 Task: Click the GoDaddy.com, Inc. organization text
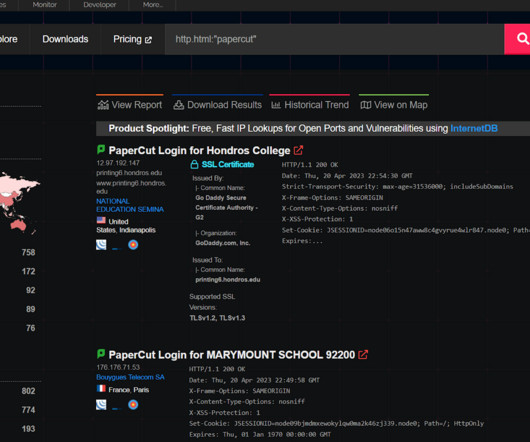(x=223, y=243)
